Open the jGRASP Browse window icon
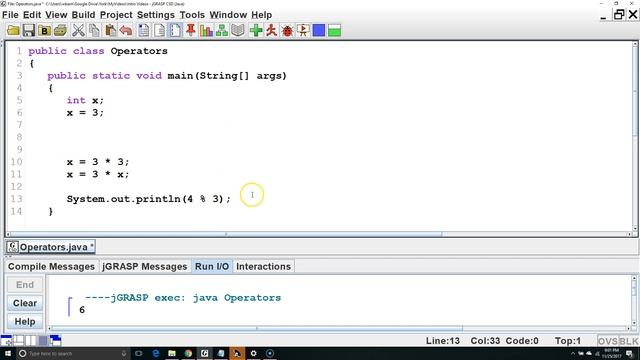This screenshot has height=360, width=640. pyautogui.click(x=44, y=31)
